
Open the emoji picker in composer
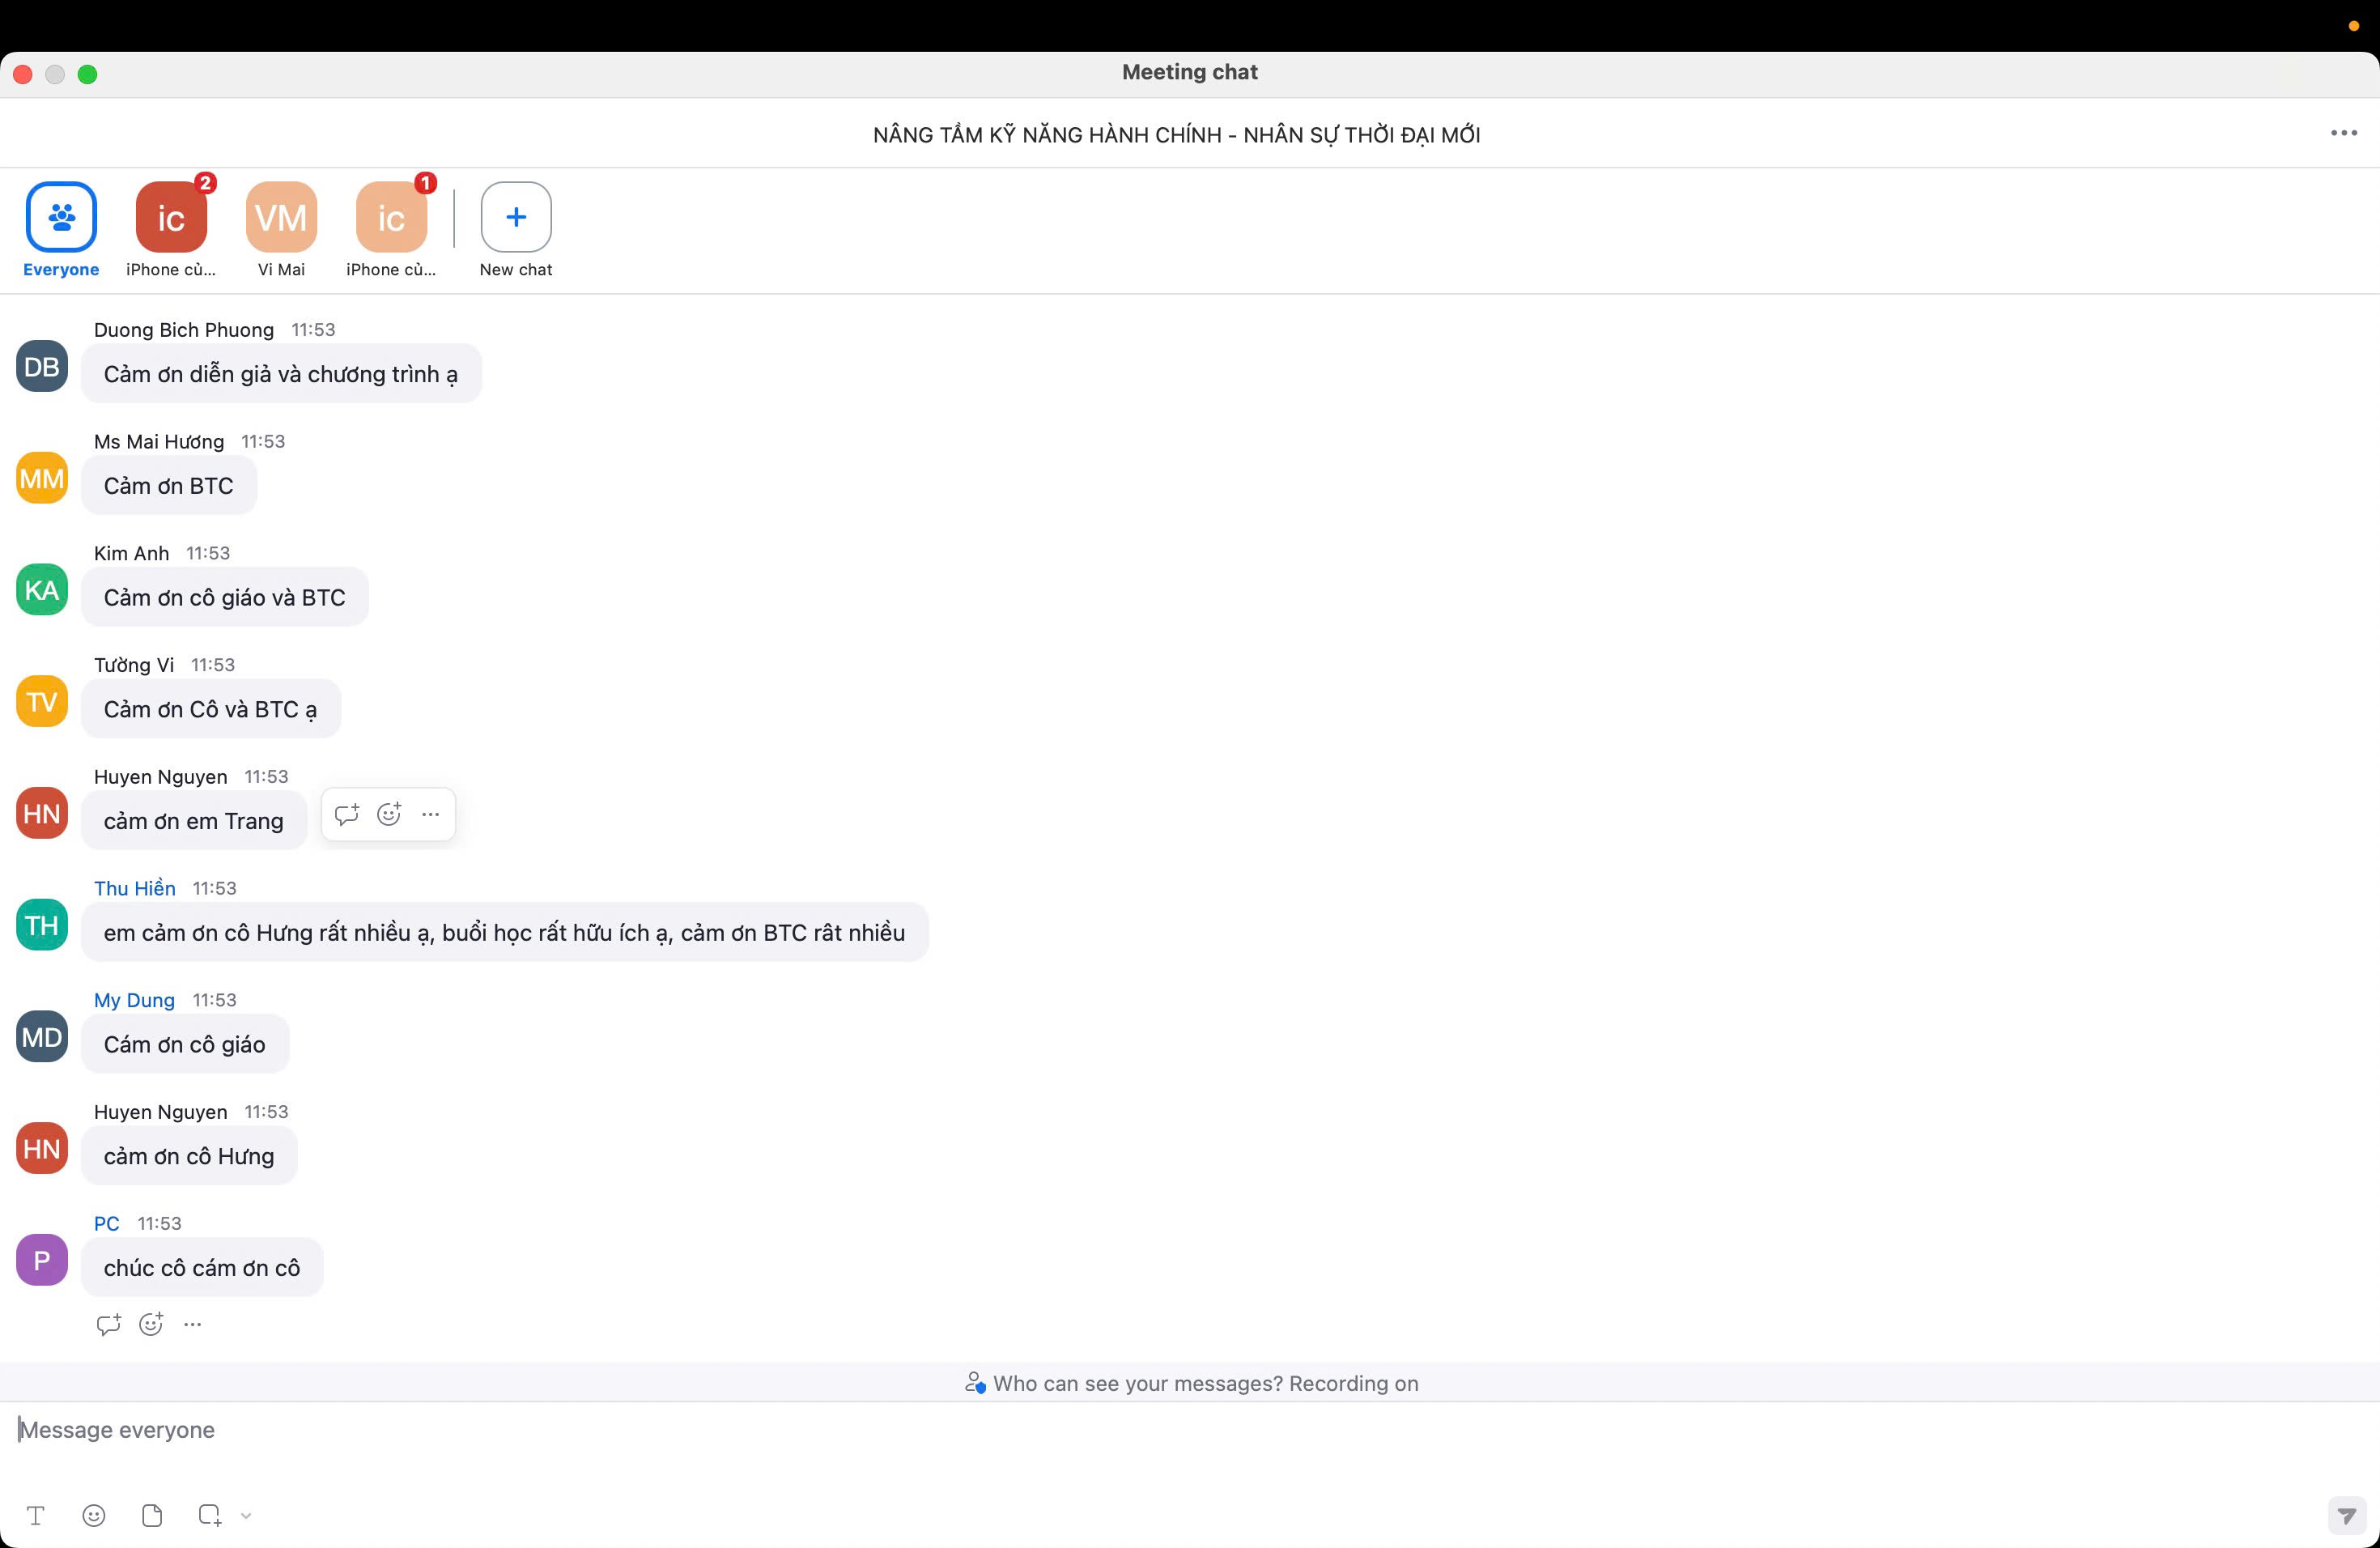[x=94, y=1516]
